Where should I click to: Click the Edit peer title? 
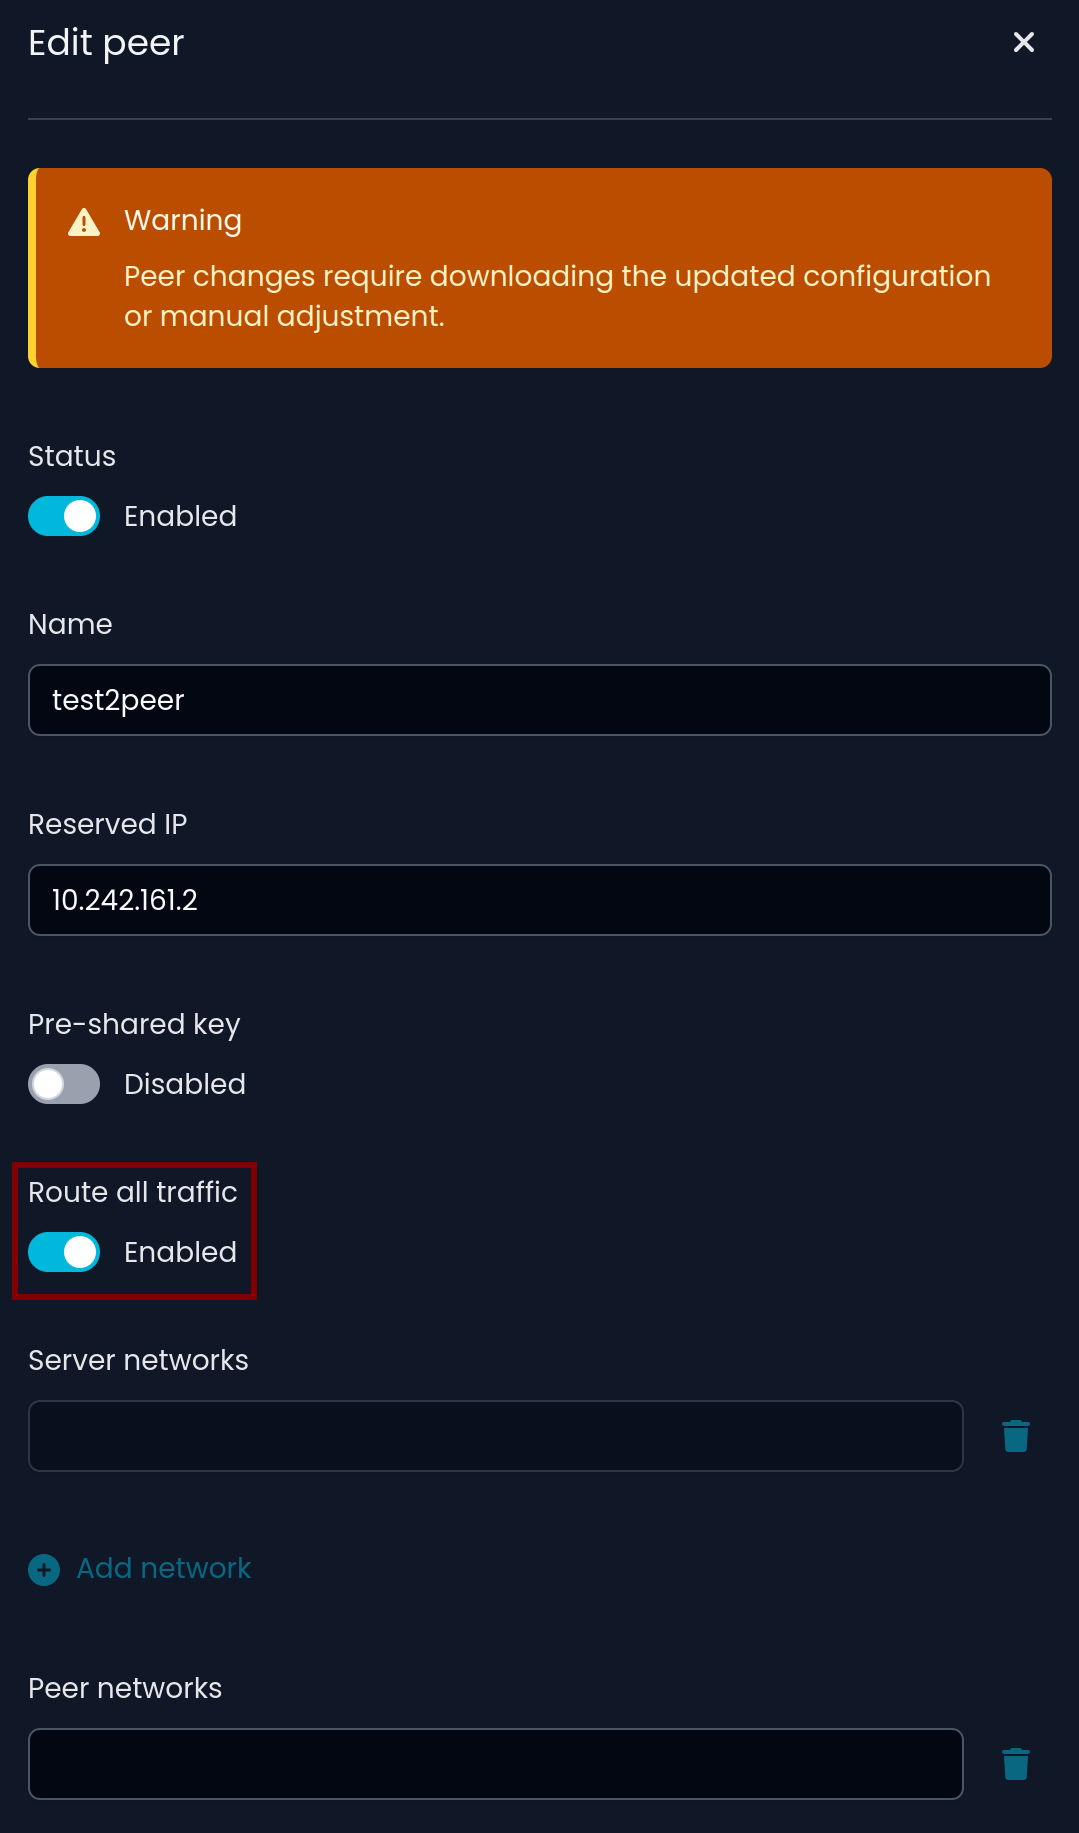pyautogui.click(x=106, y=43)
